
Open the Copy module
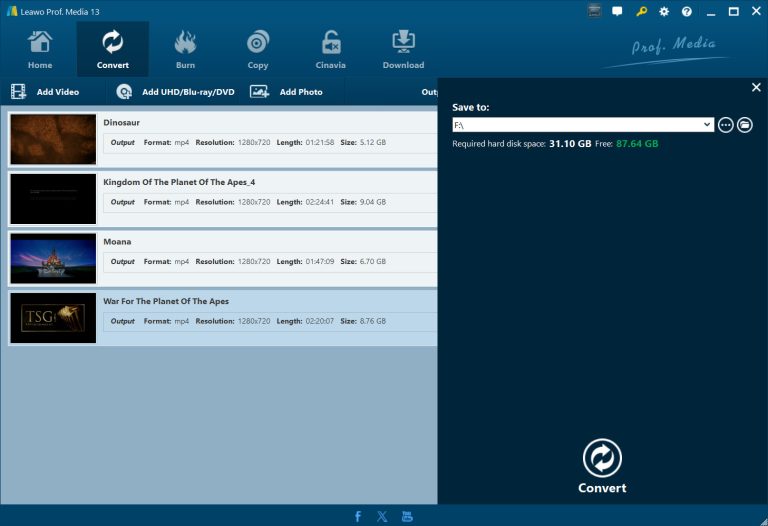coord(258,49)
